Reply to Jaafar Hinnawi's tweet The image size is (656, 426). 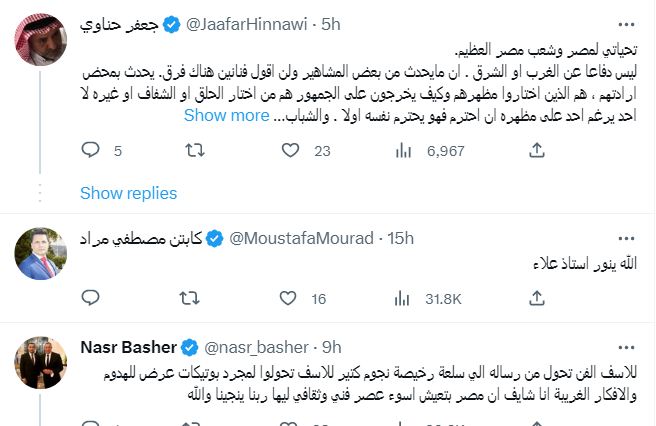(90, 150)
